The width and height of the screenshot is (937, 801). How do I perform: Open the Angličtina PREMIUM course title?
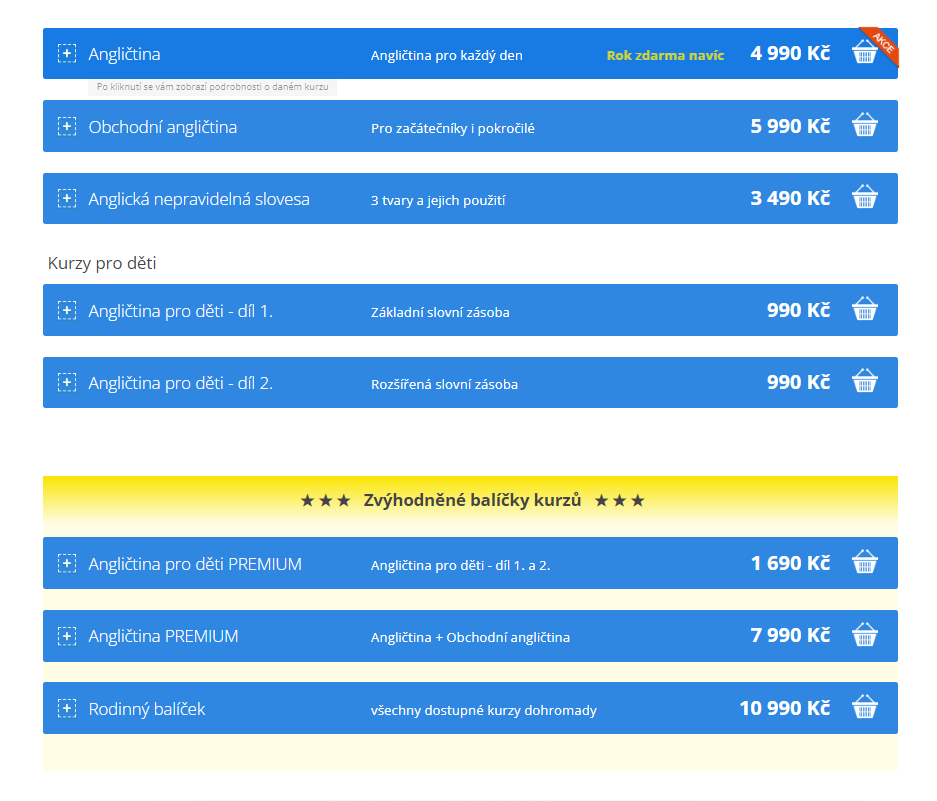click(163, 636)
